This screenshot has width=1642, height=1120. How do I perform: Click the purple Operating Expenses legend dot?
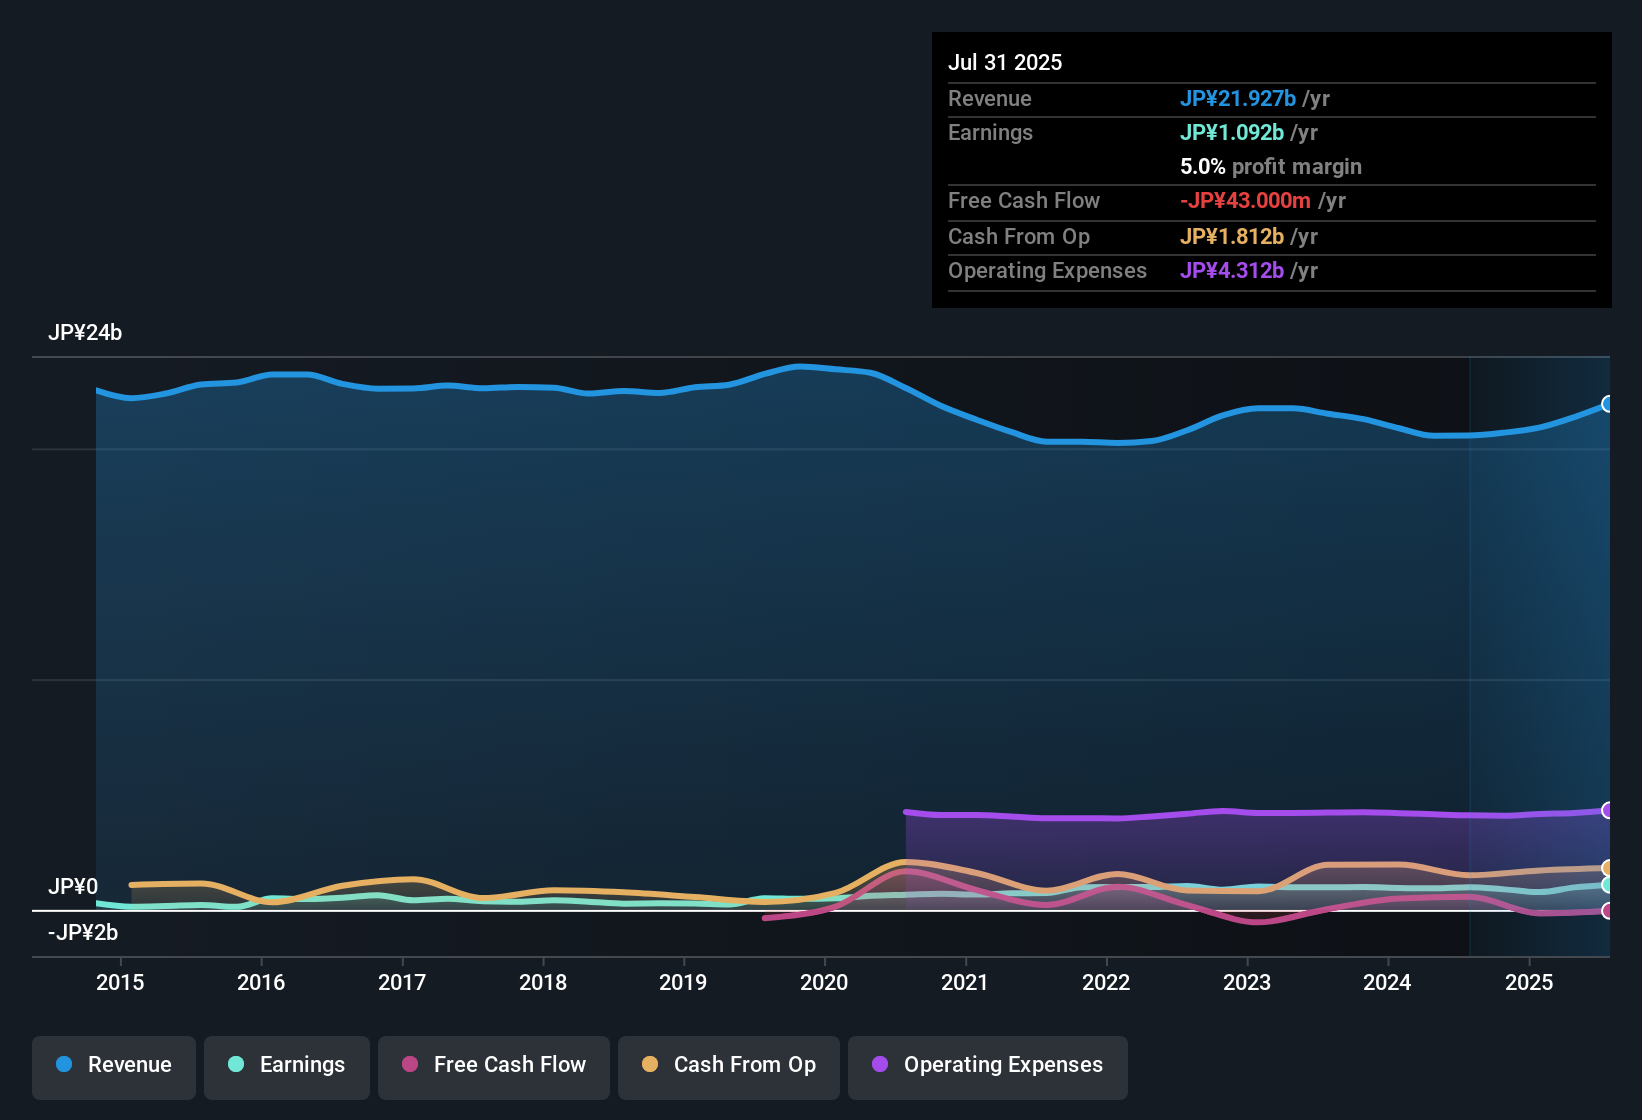click(x=880, y=1065)
